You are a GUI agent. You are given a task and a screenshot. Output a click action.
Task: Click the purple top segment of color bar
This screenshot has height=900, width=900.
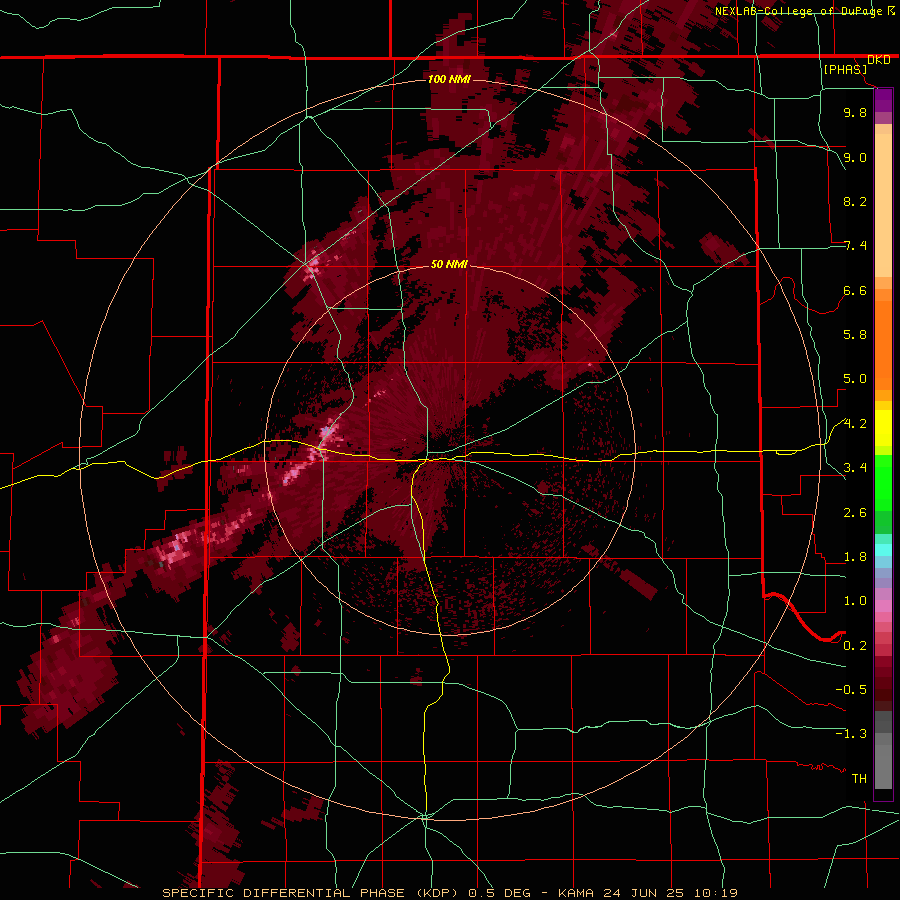[x=883, y=100]
